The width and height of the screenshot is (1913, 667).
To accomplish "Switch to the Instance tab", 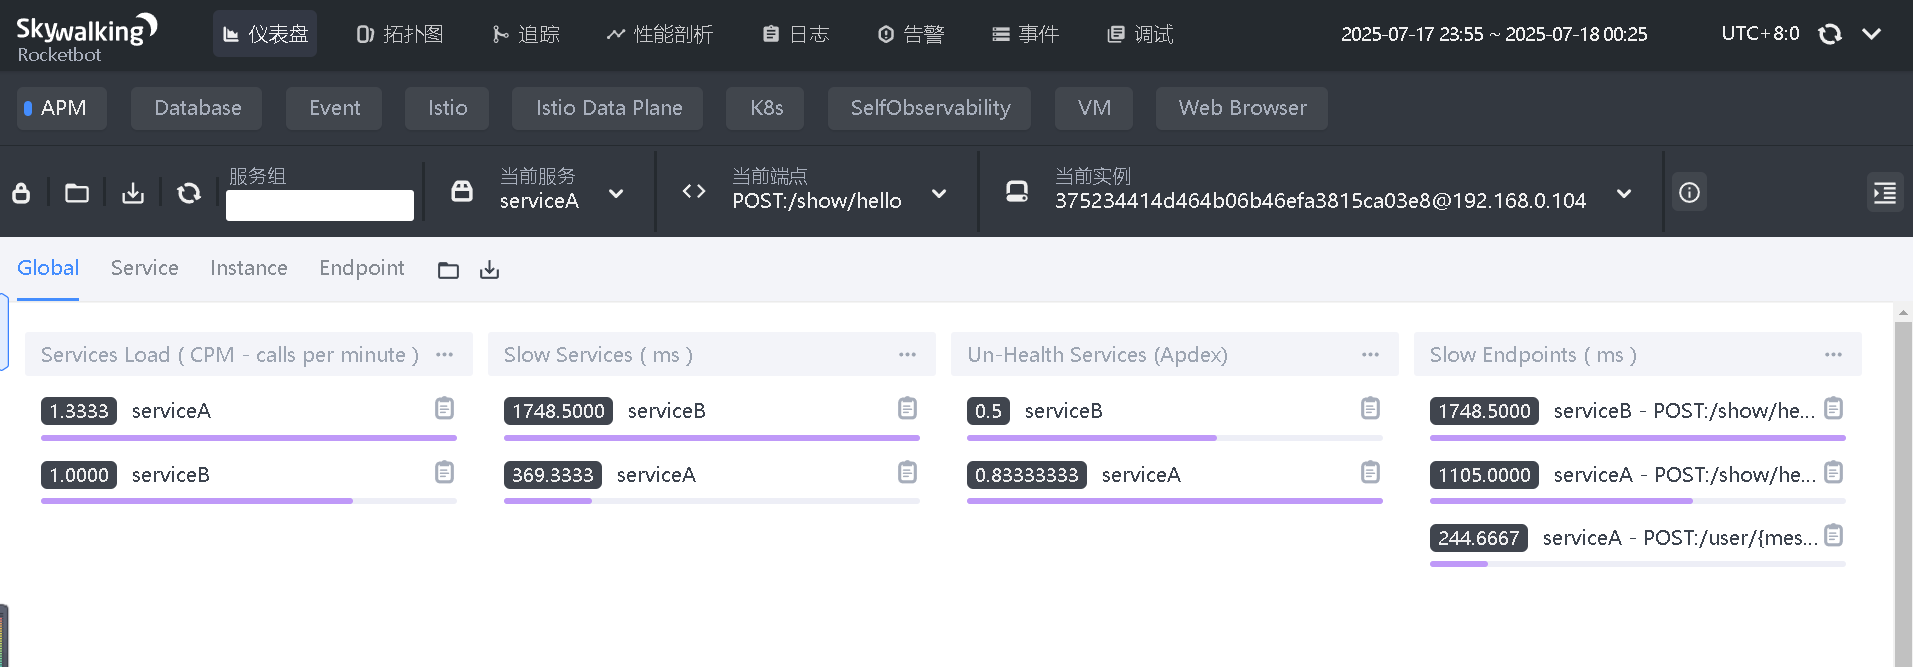I will (x=249, y=268).
